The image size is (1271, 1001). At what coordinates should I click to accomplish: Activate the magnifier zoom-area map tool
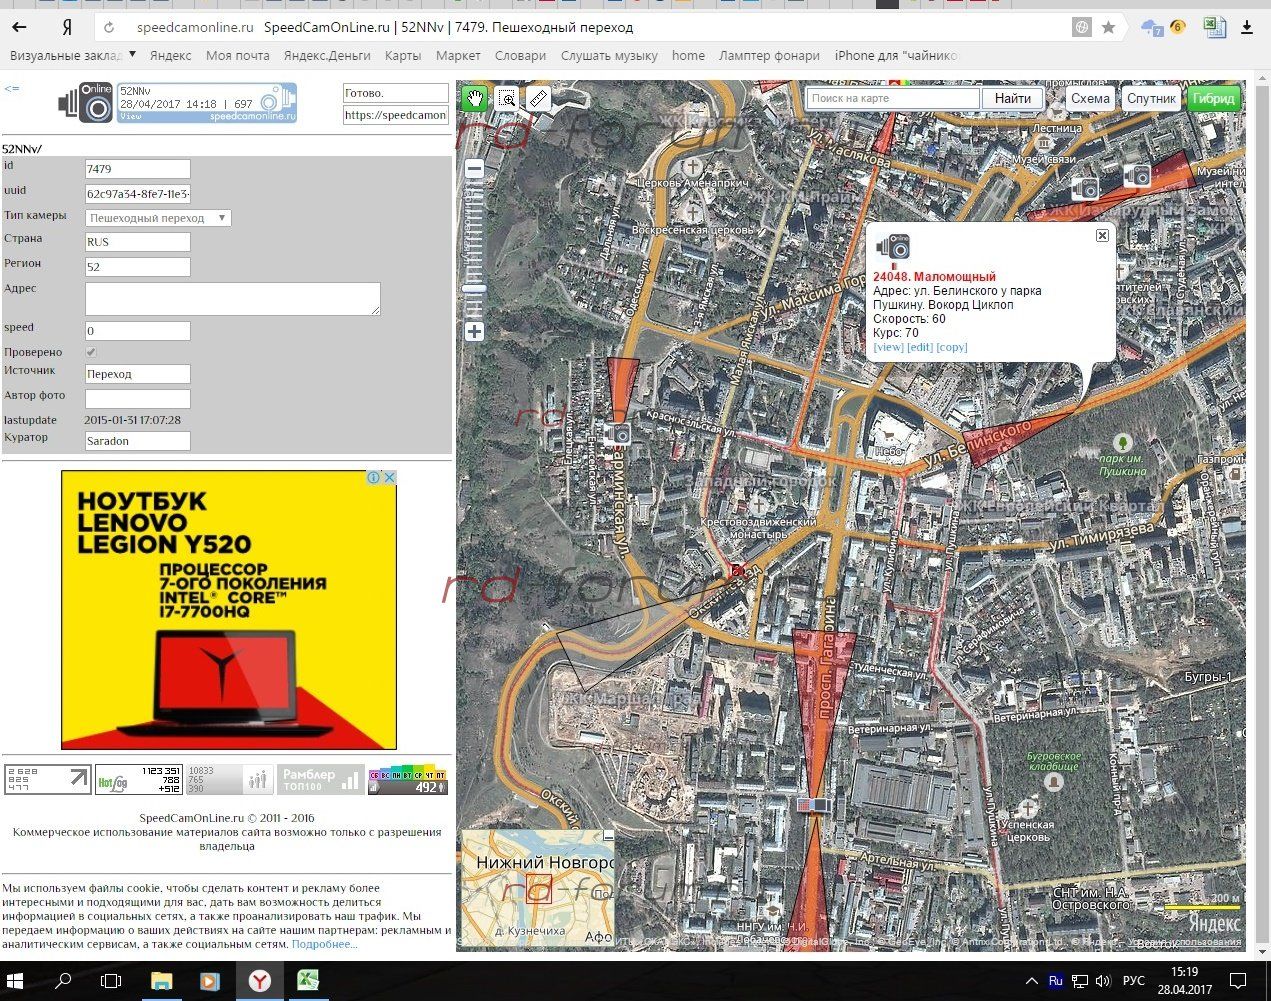point(507,98)
